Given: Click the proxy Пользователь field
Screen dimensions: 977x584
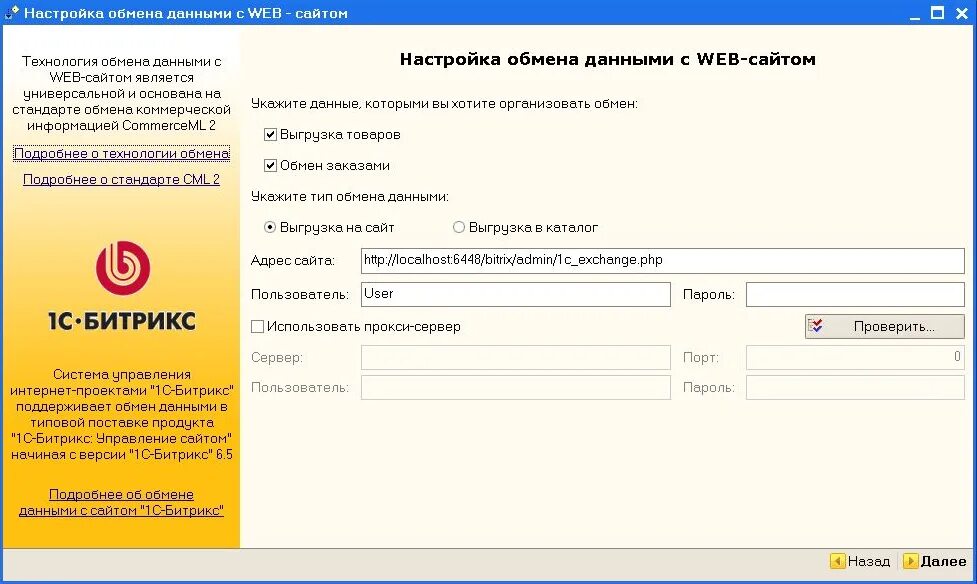Looking at the screenshot, I should click(x=515, y=388).
